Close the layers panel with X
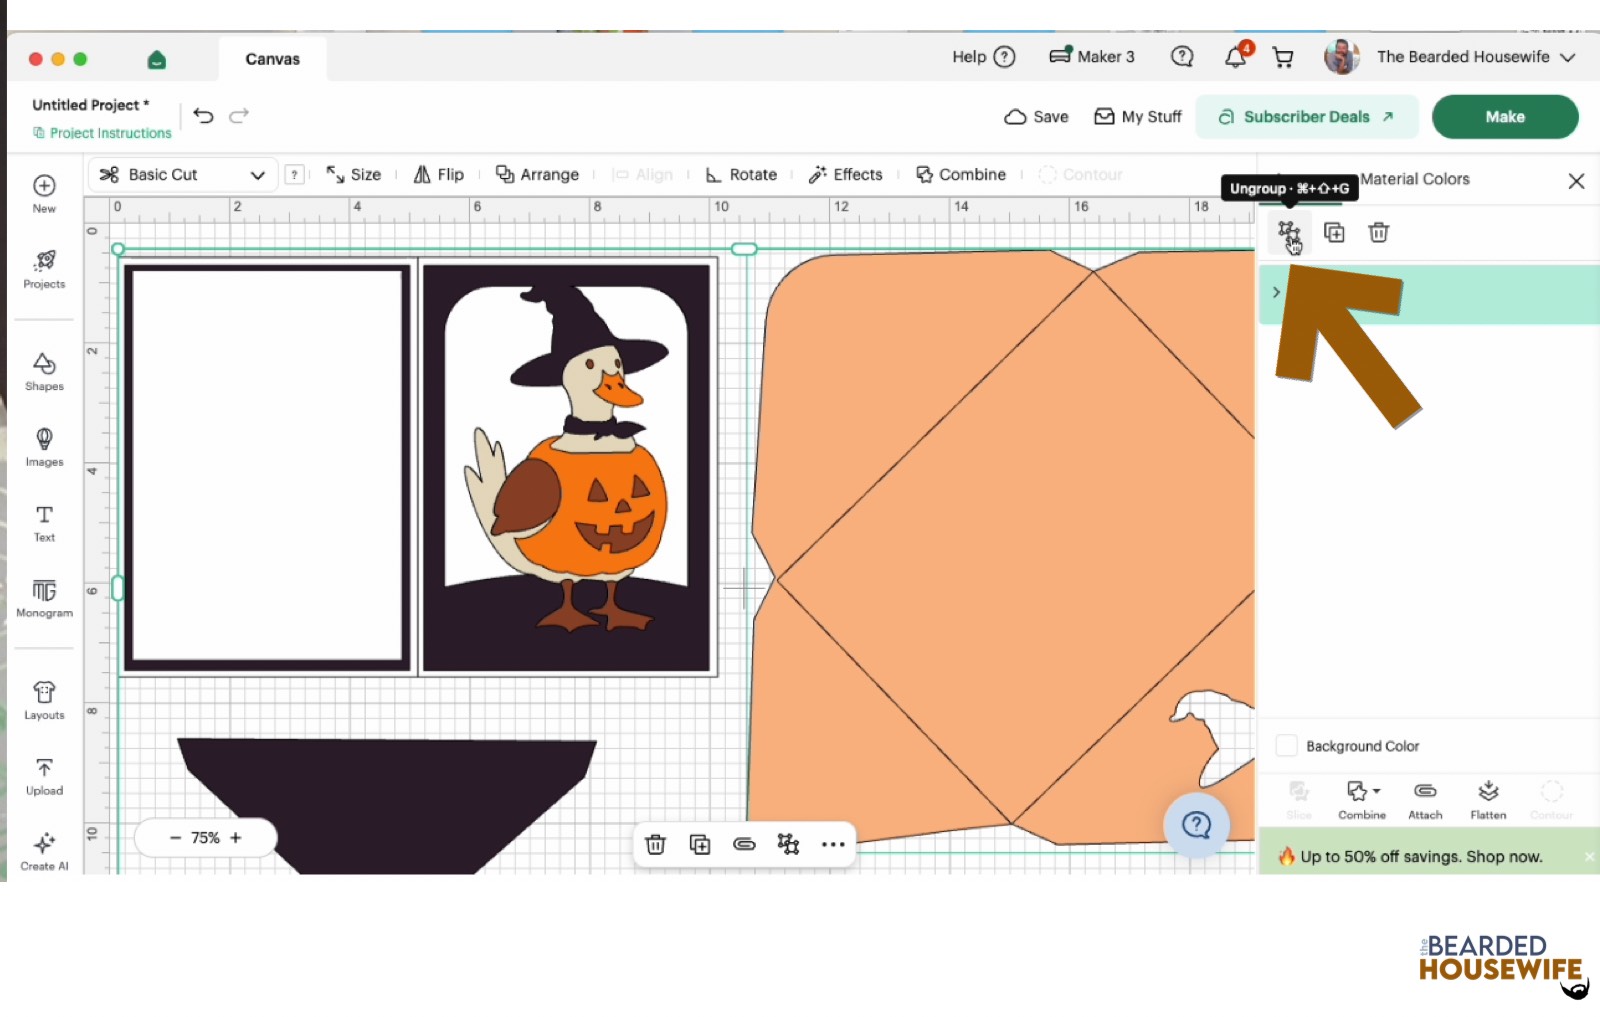 [x=1576, y=181]
